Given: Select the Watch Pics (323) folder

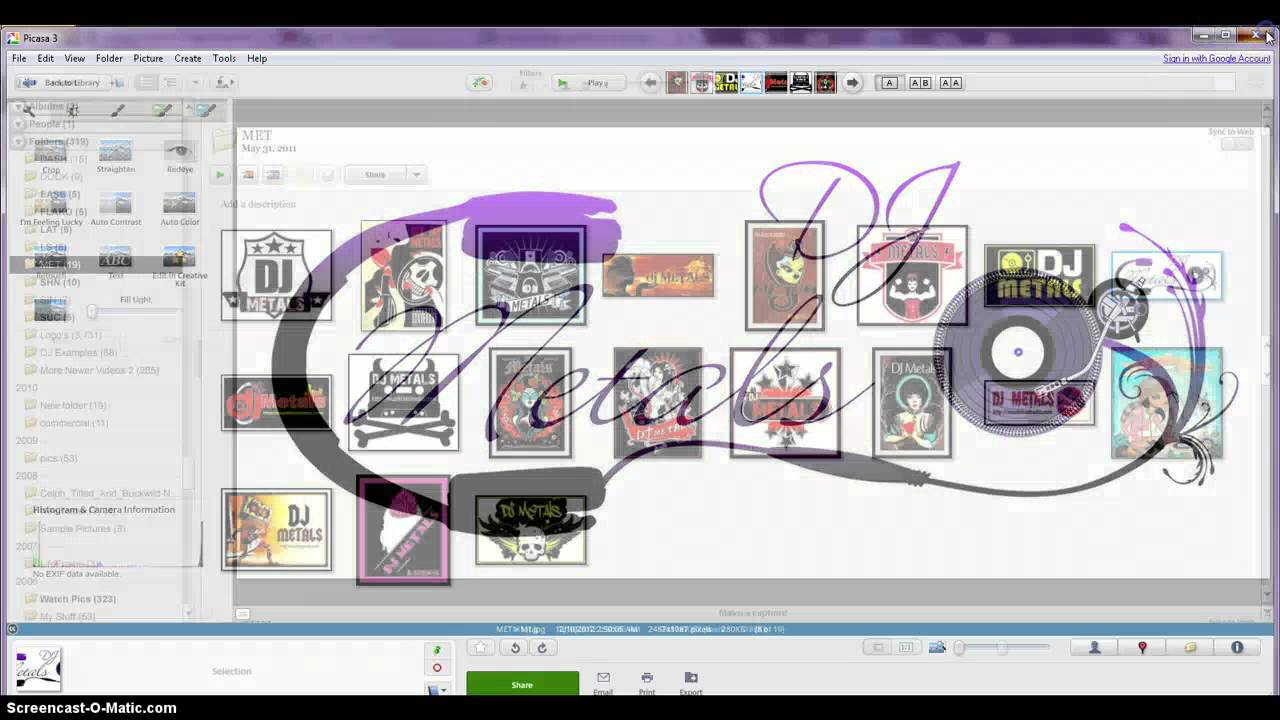Looking at the screenshot, I should pos(77,599).
